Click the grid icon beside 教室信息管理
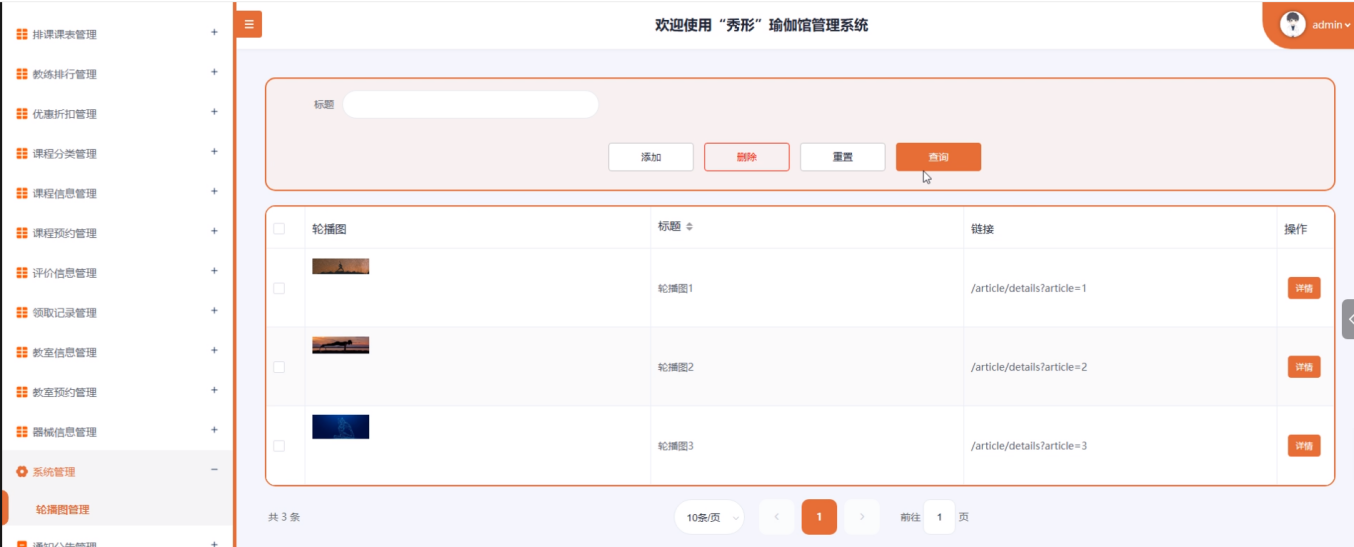 [22, 352]
